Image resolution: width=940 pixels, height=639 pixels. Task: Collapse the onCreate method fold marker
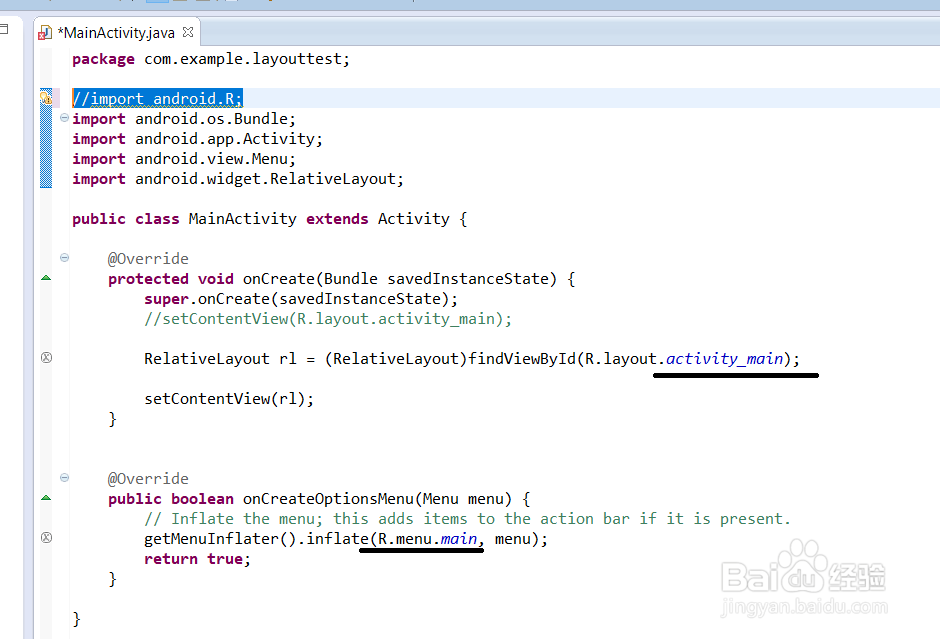(x=64, y=258)
